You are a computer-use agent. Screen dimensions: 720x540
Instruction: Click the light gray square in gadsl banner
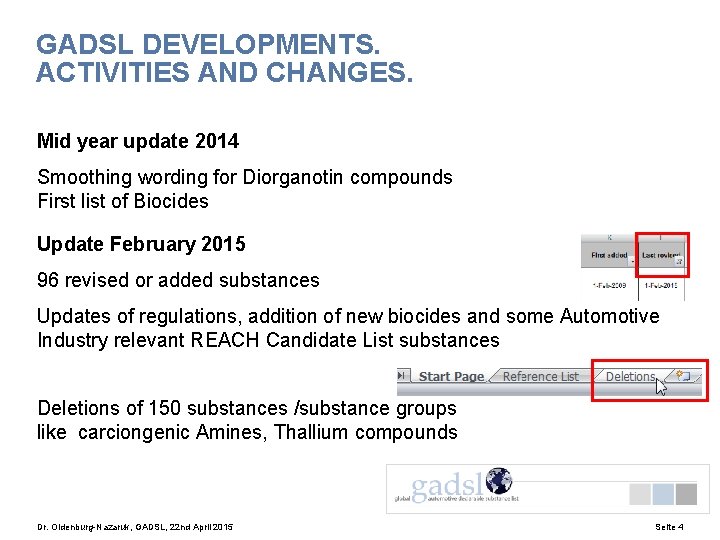640,494
